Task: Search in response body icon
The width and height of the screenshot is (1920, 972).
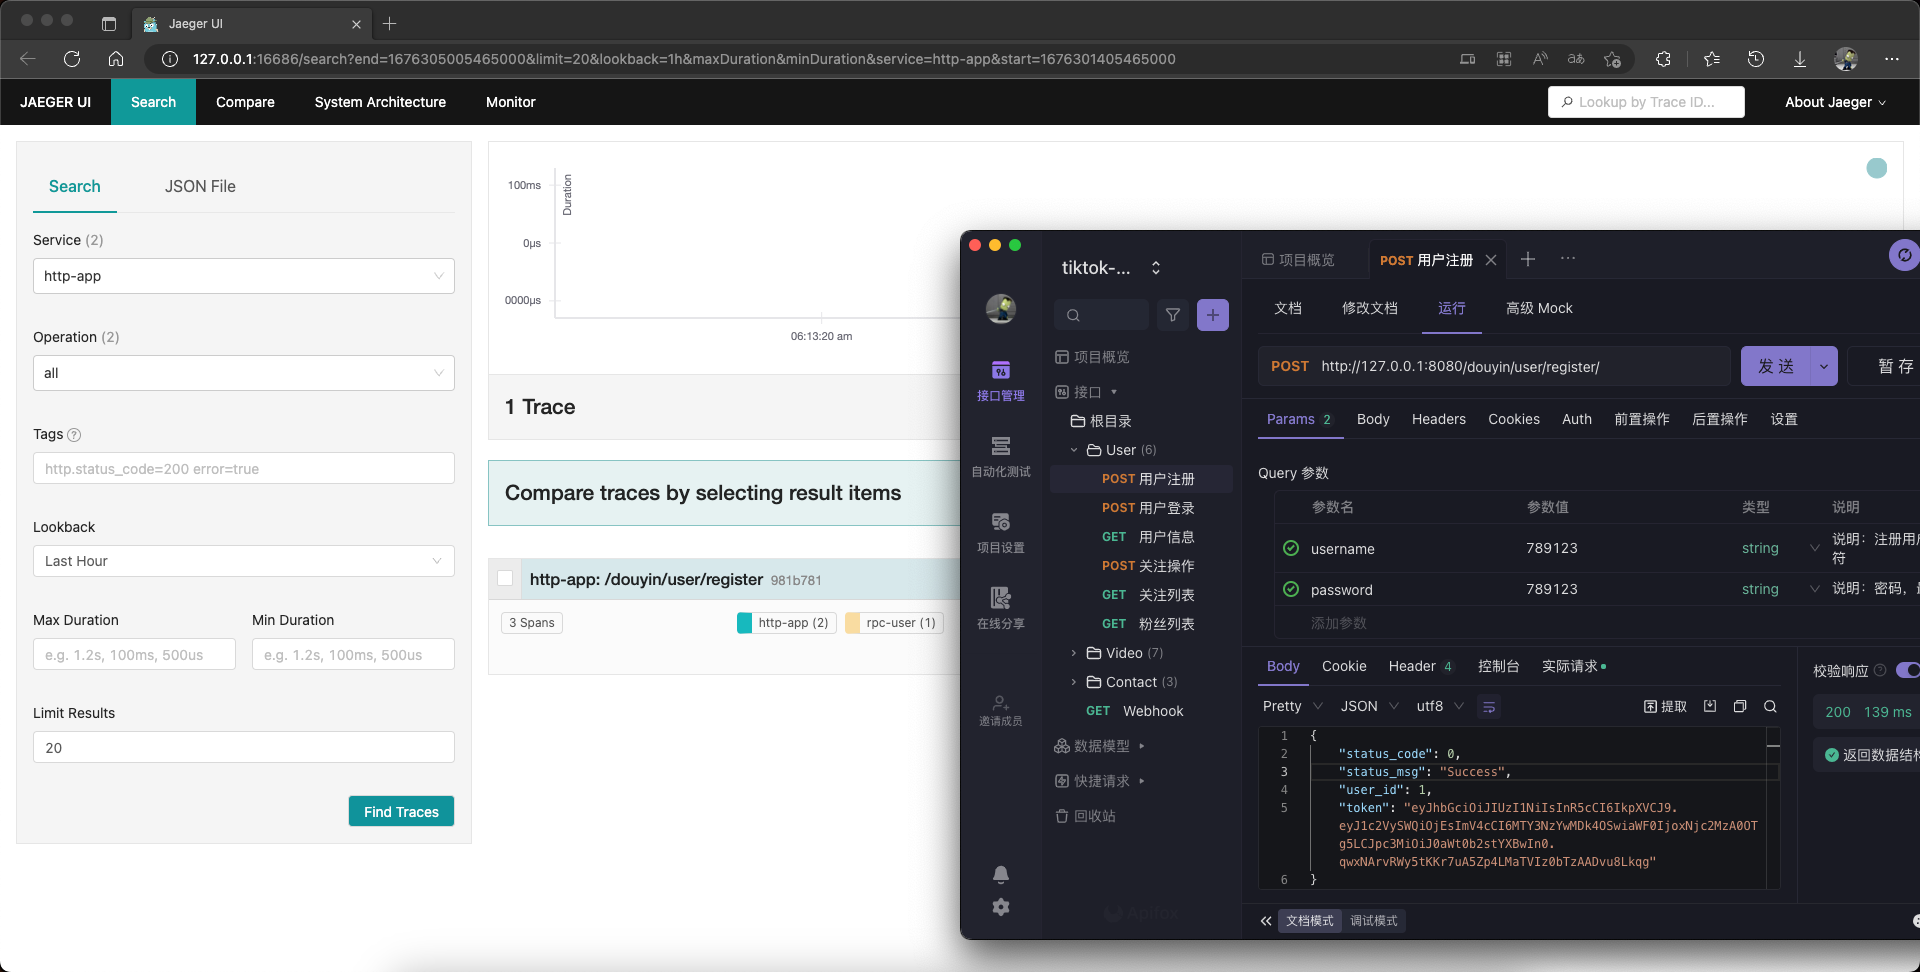Action: pos(1770,706)
